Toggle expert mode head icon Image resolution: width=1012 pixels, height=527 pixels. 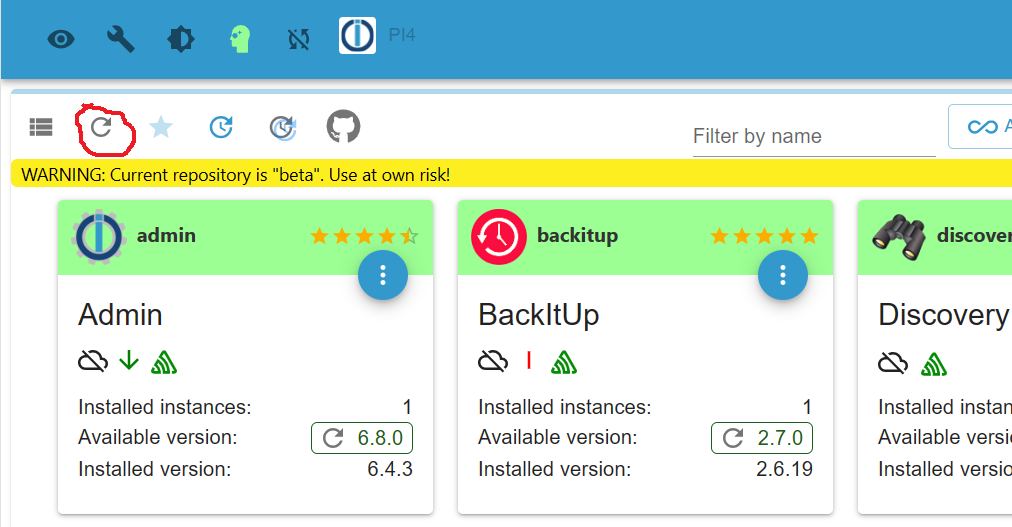(240, 39)
